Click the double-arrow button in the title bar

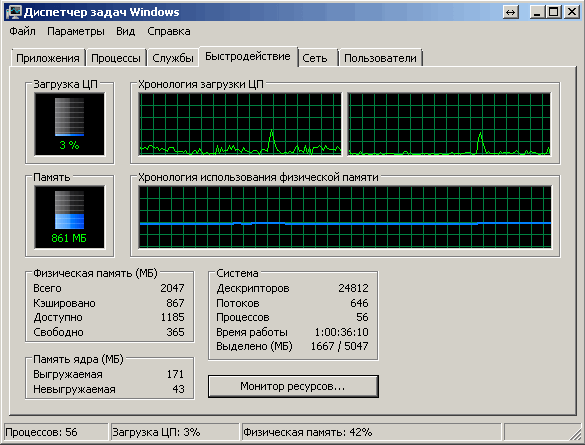pyautogui.click(x=511, y=12)
